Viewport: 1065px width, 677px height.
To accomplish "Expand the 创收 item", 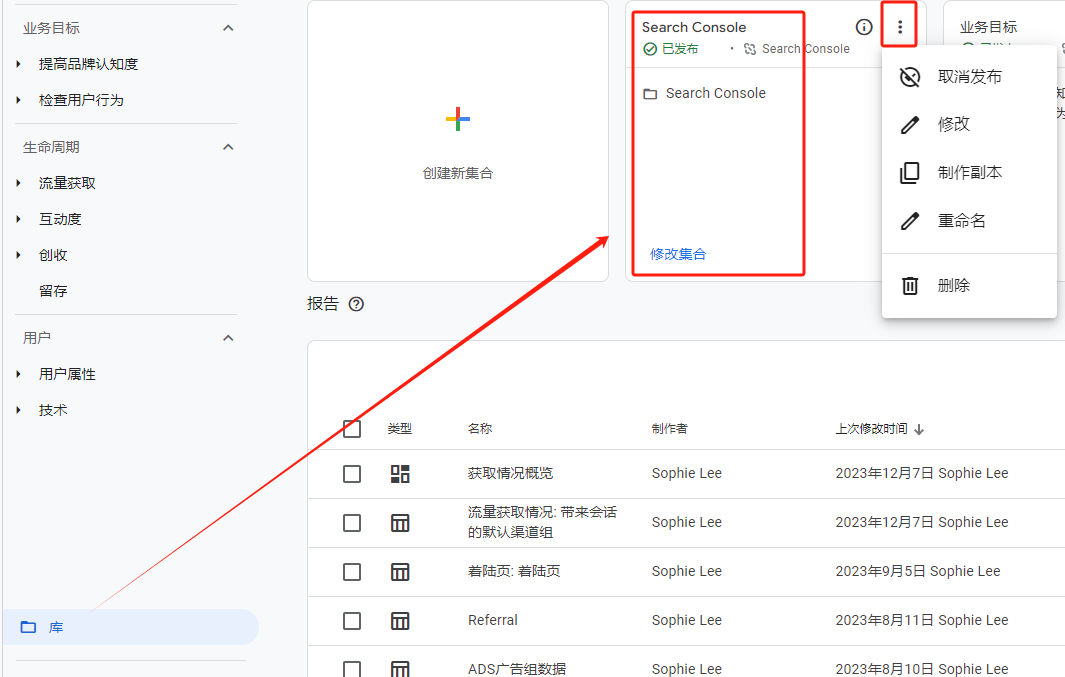I will pyautogui.click(x=18, y=255).
